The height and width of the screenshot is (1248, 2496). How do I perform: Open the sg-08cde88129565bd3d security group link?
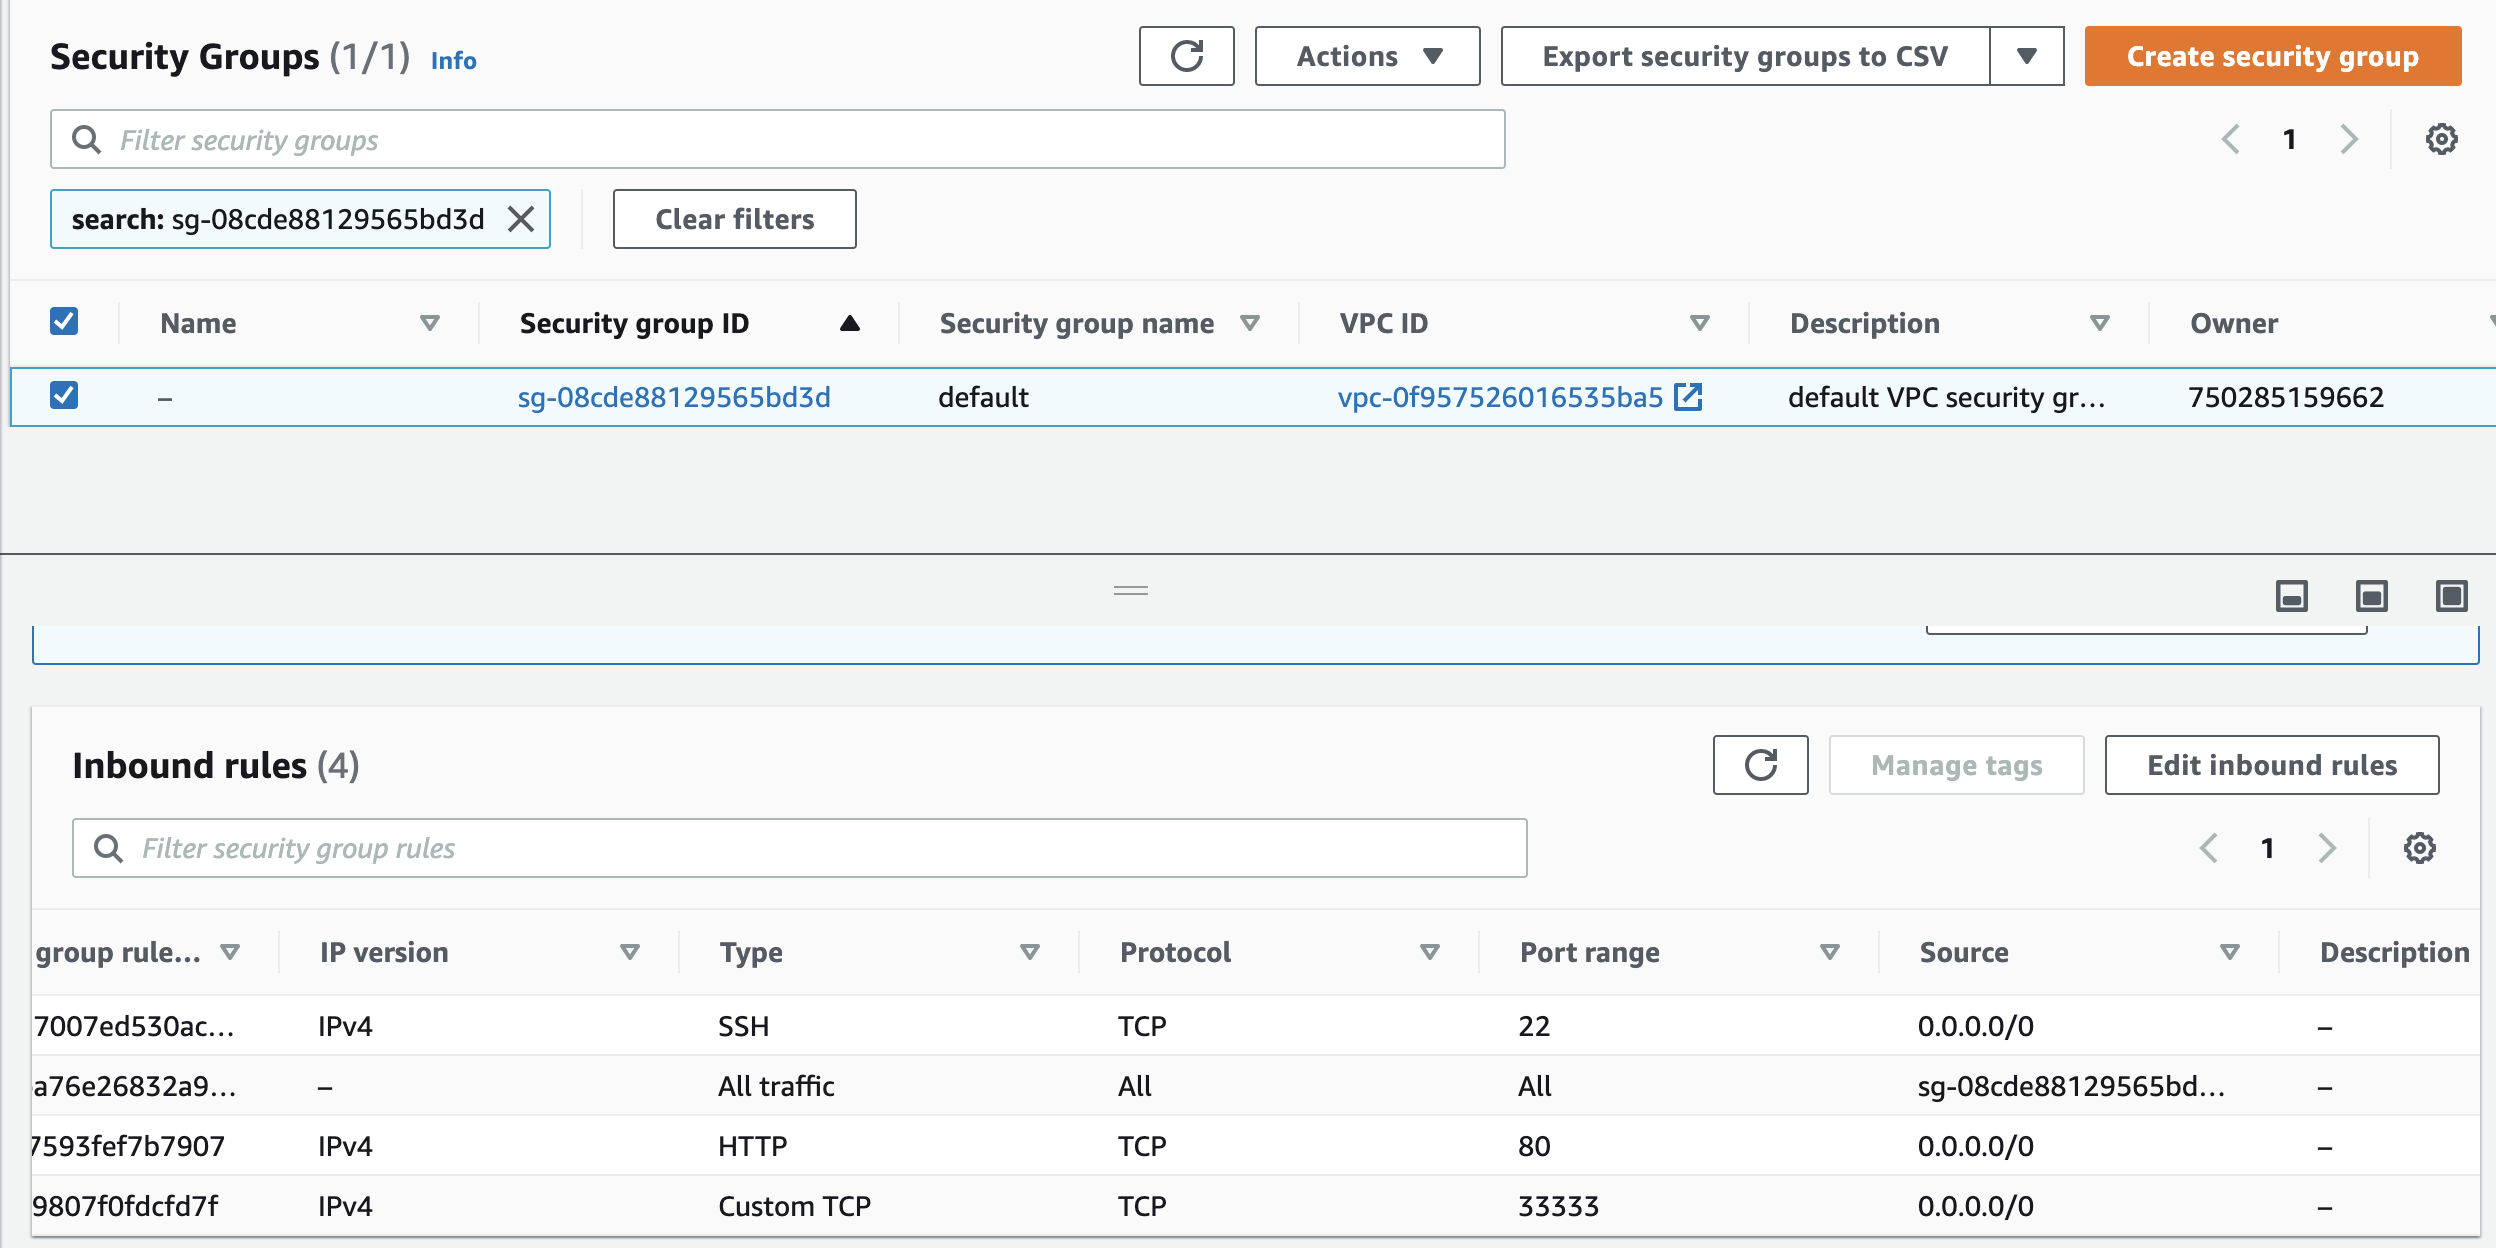(673, 397)
